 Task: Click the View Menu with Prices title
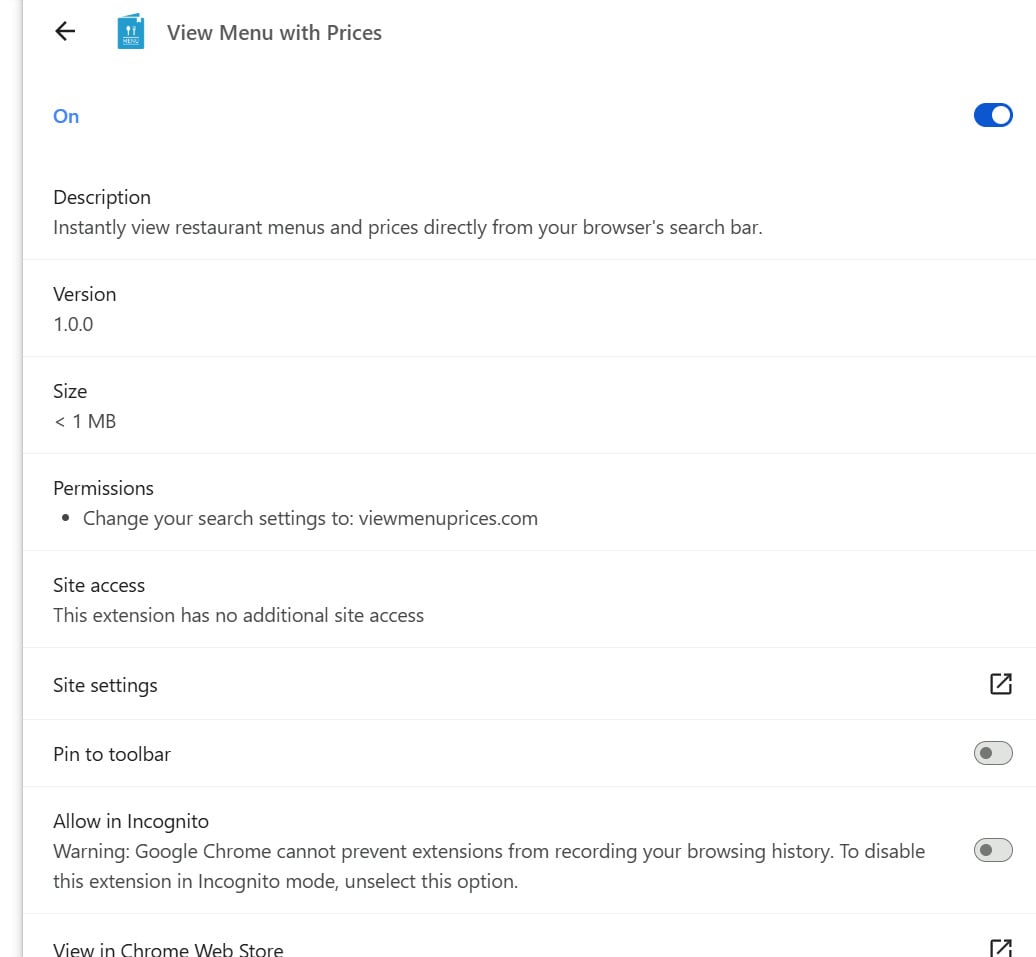(274, 32)
